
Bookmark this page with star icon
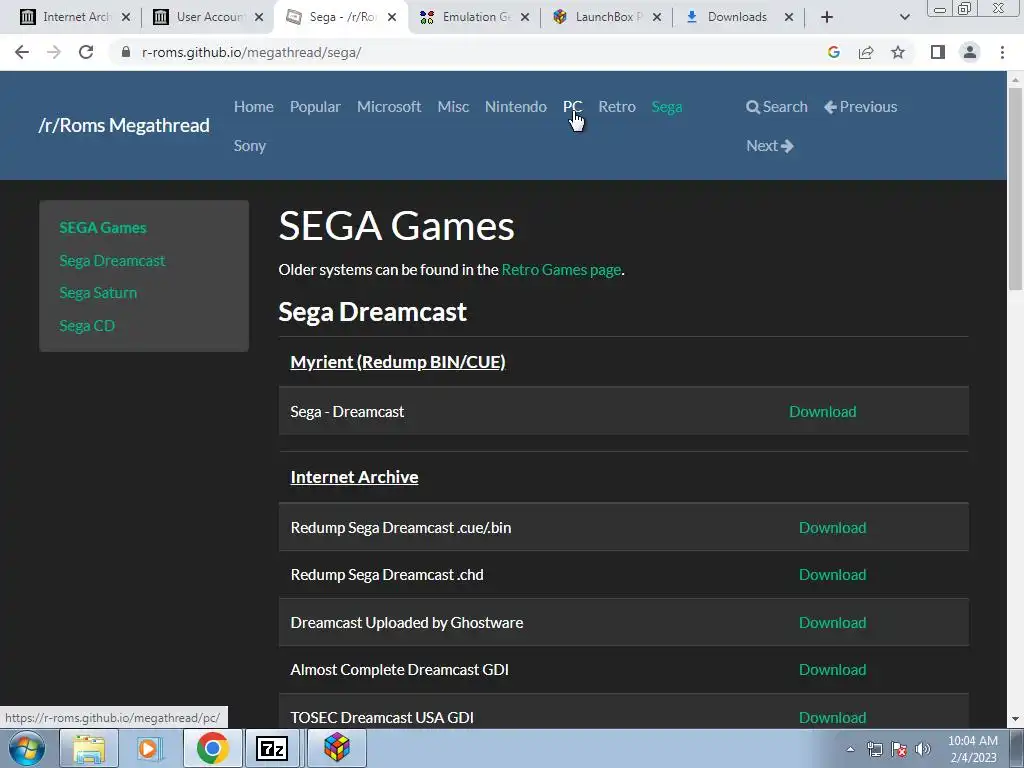click(898, 52)
